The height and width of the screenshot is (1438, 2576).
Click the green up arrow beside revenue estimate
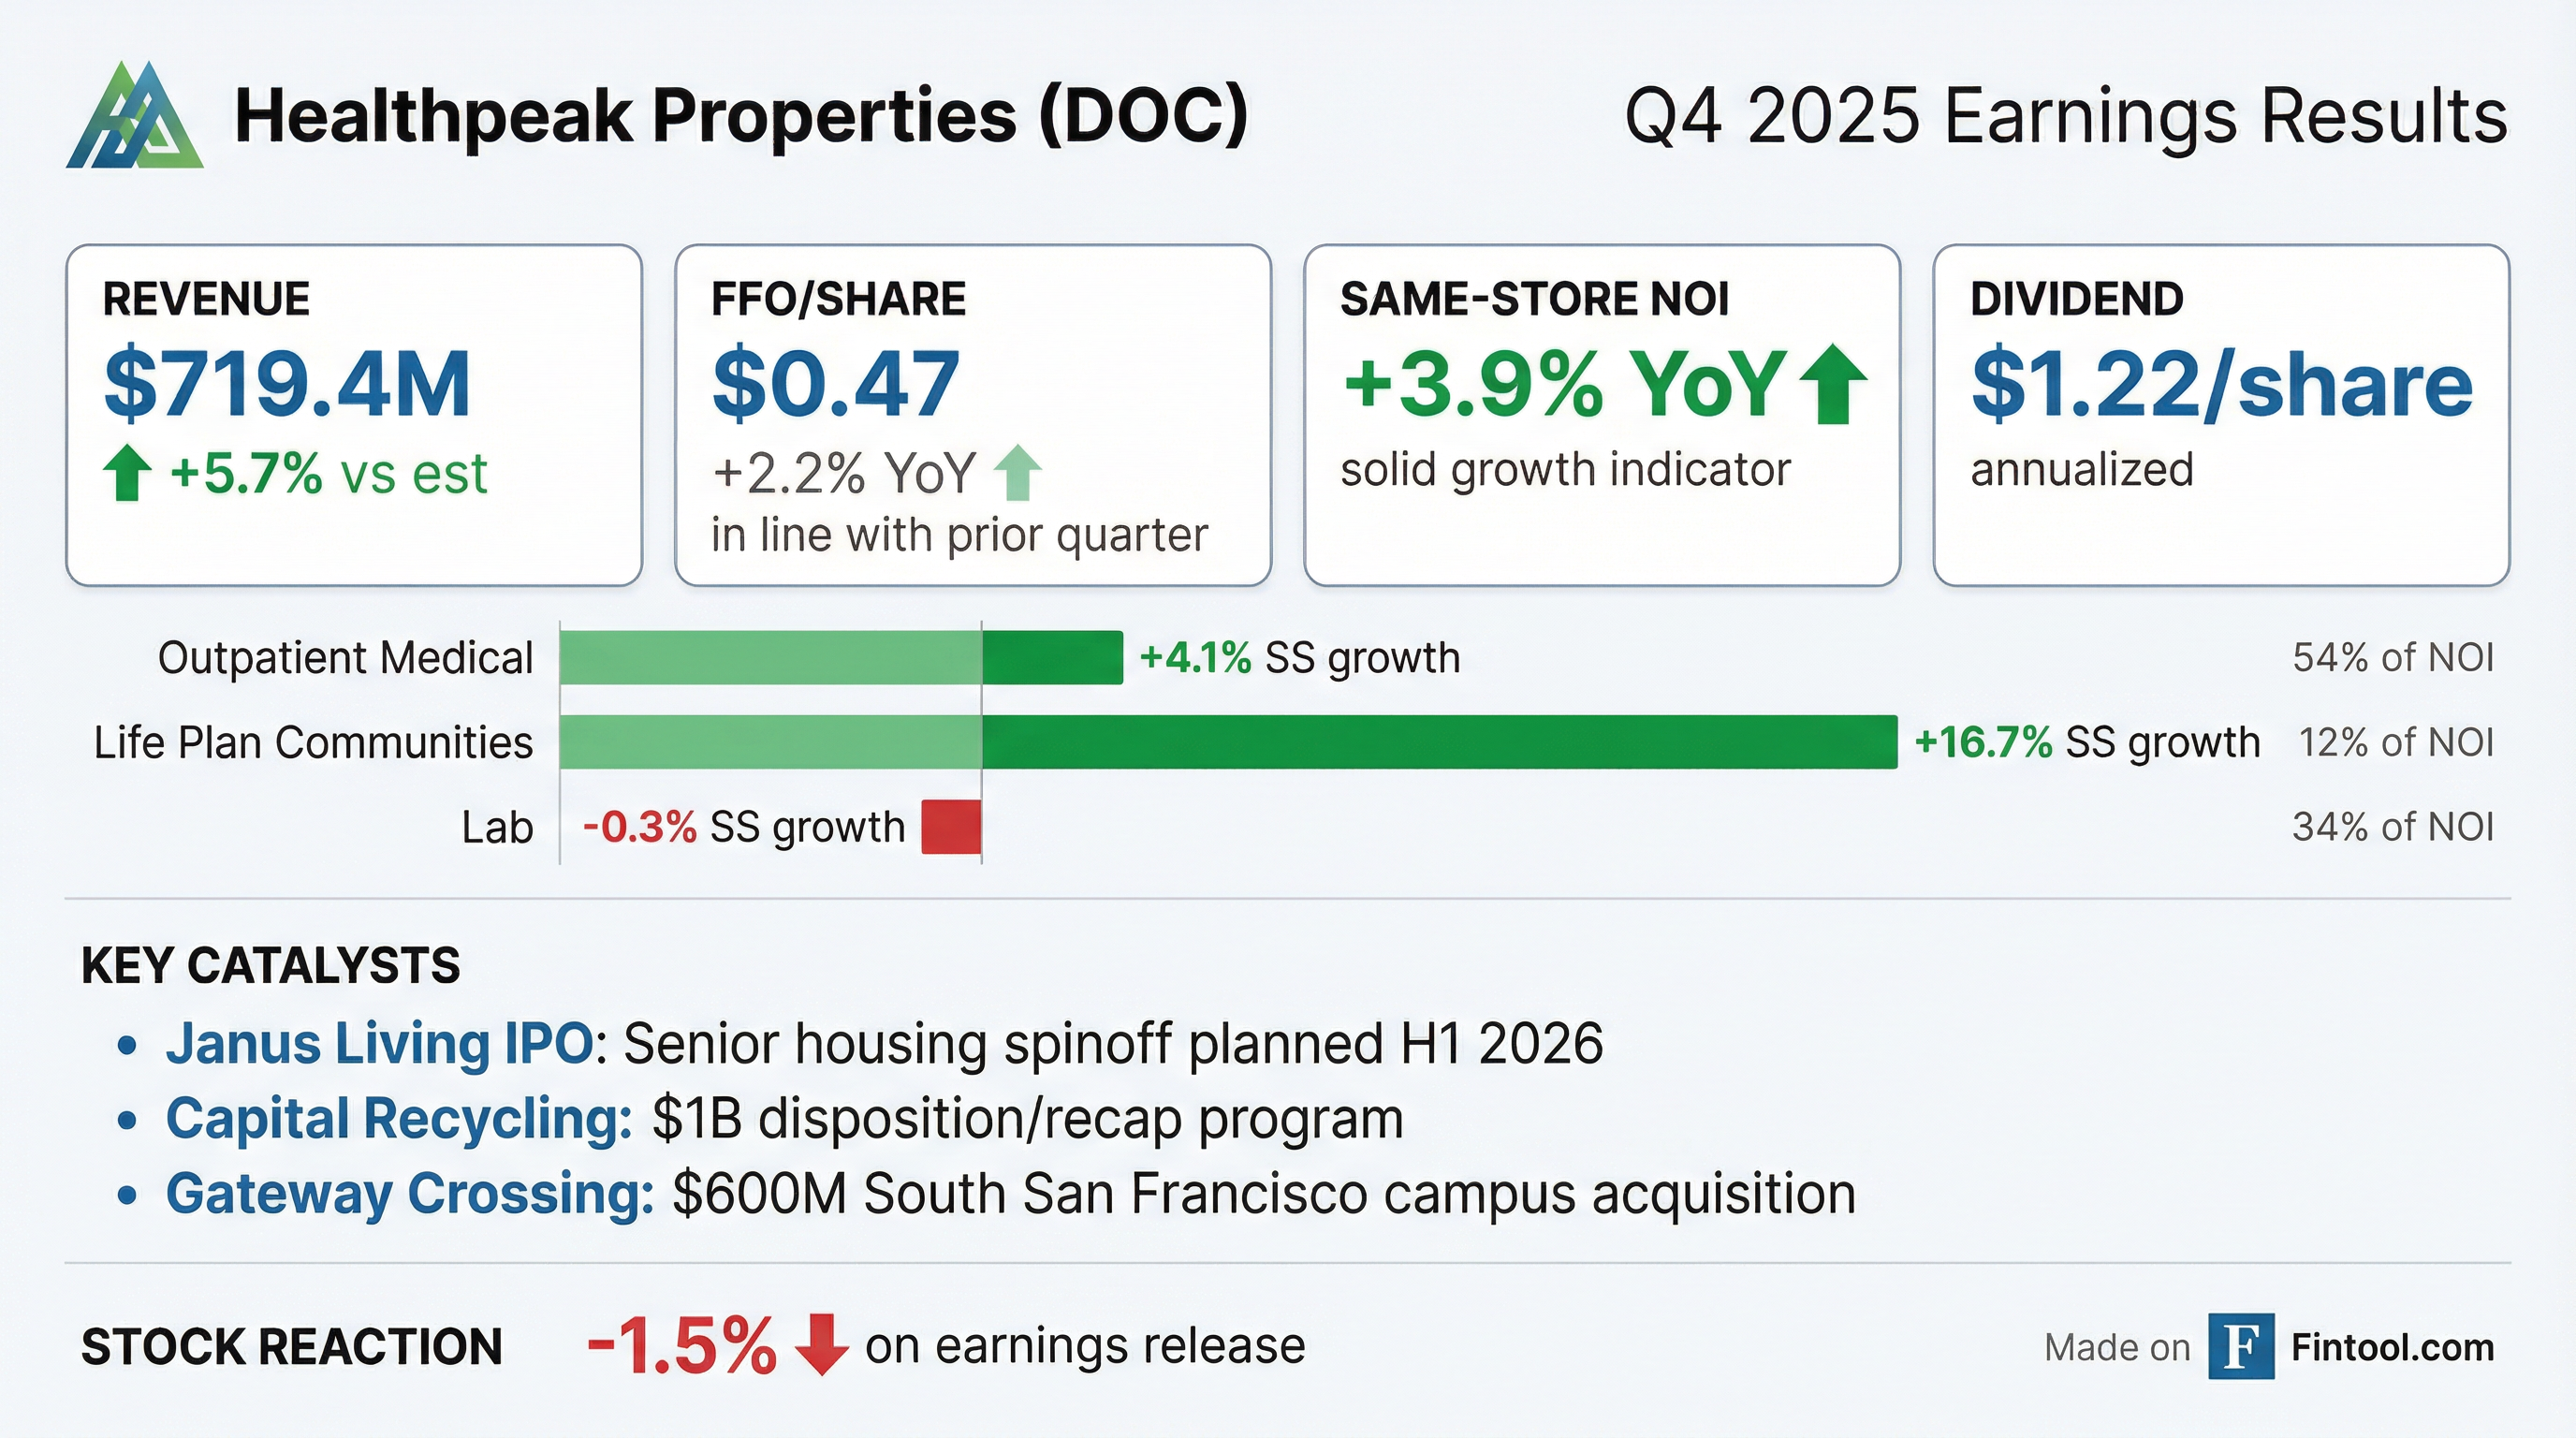click(x=127, y=473)
